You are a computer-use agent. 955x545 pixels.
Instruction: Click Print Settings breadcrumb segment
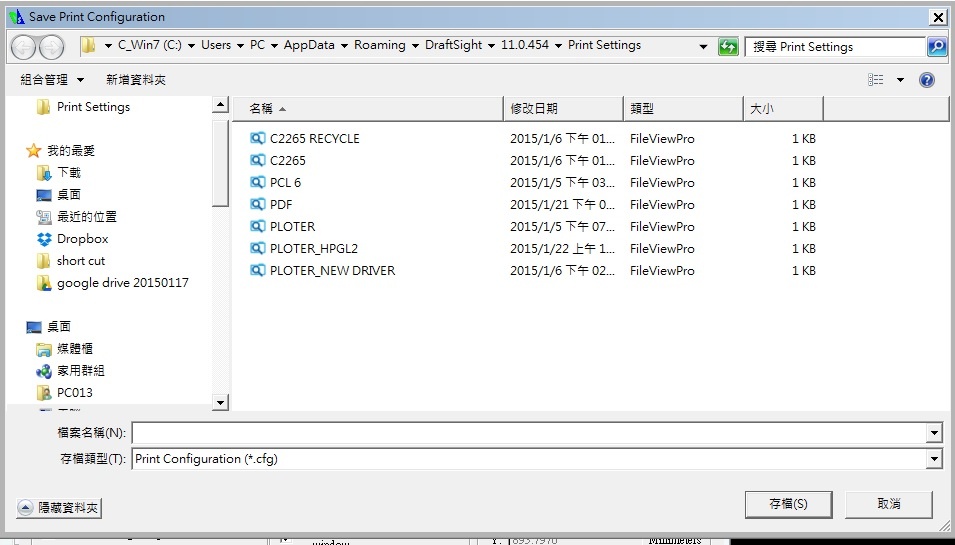604,45
